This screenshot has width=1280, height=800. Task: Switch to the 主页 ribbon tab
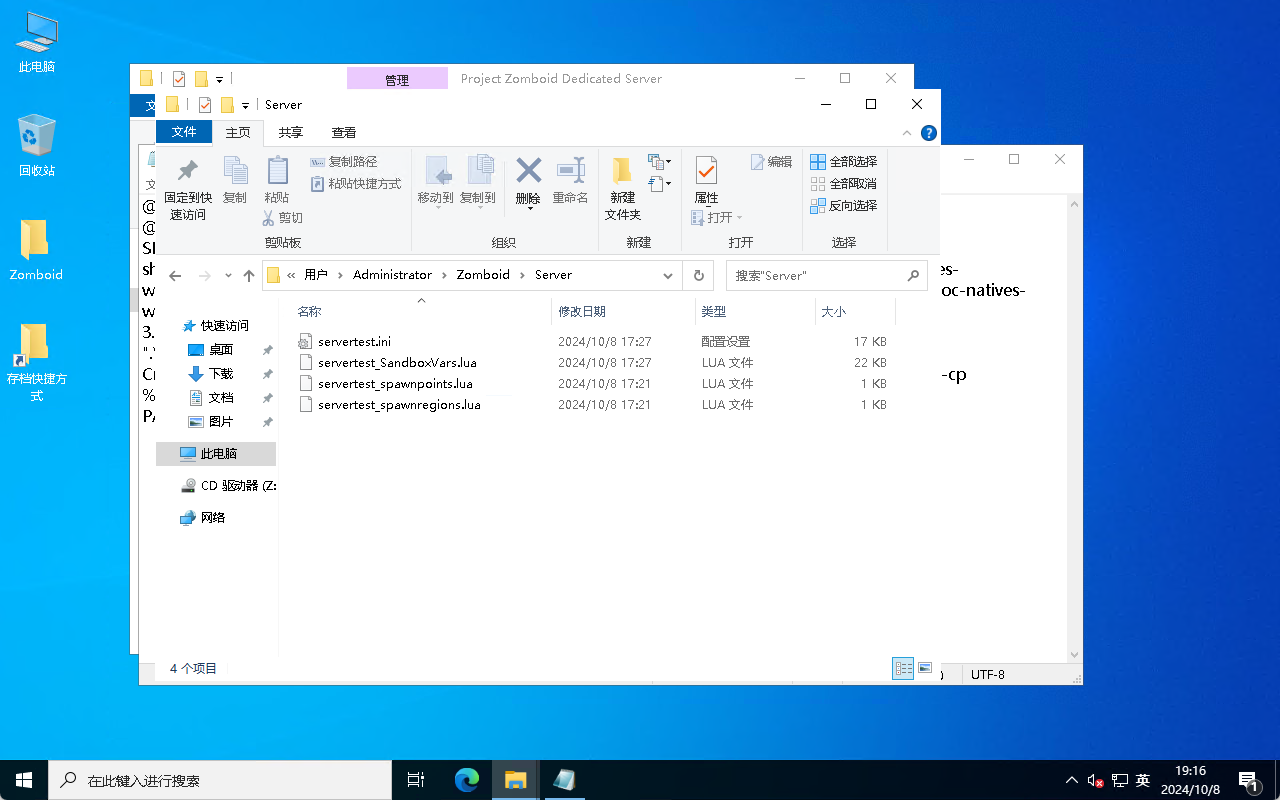coord(238,132)
